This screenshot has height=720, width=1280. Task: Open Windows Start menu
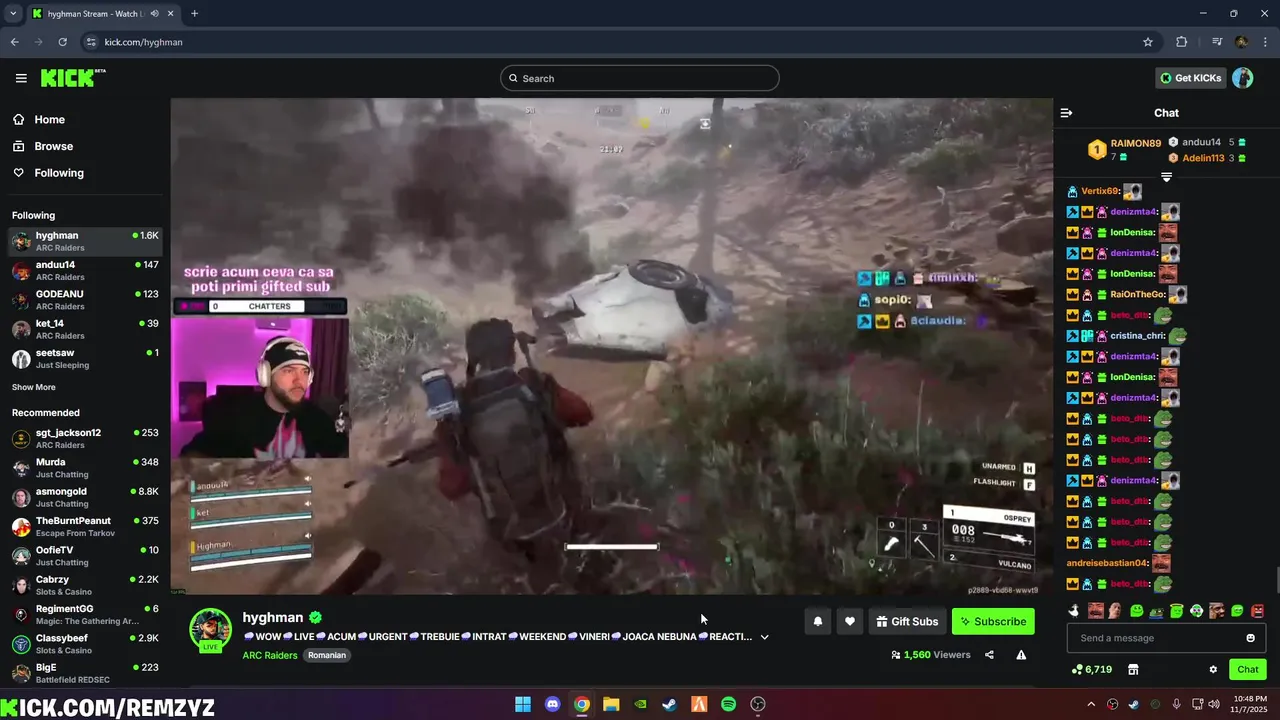click(x=522, y=704)
